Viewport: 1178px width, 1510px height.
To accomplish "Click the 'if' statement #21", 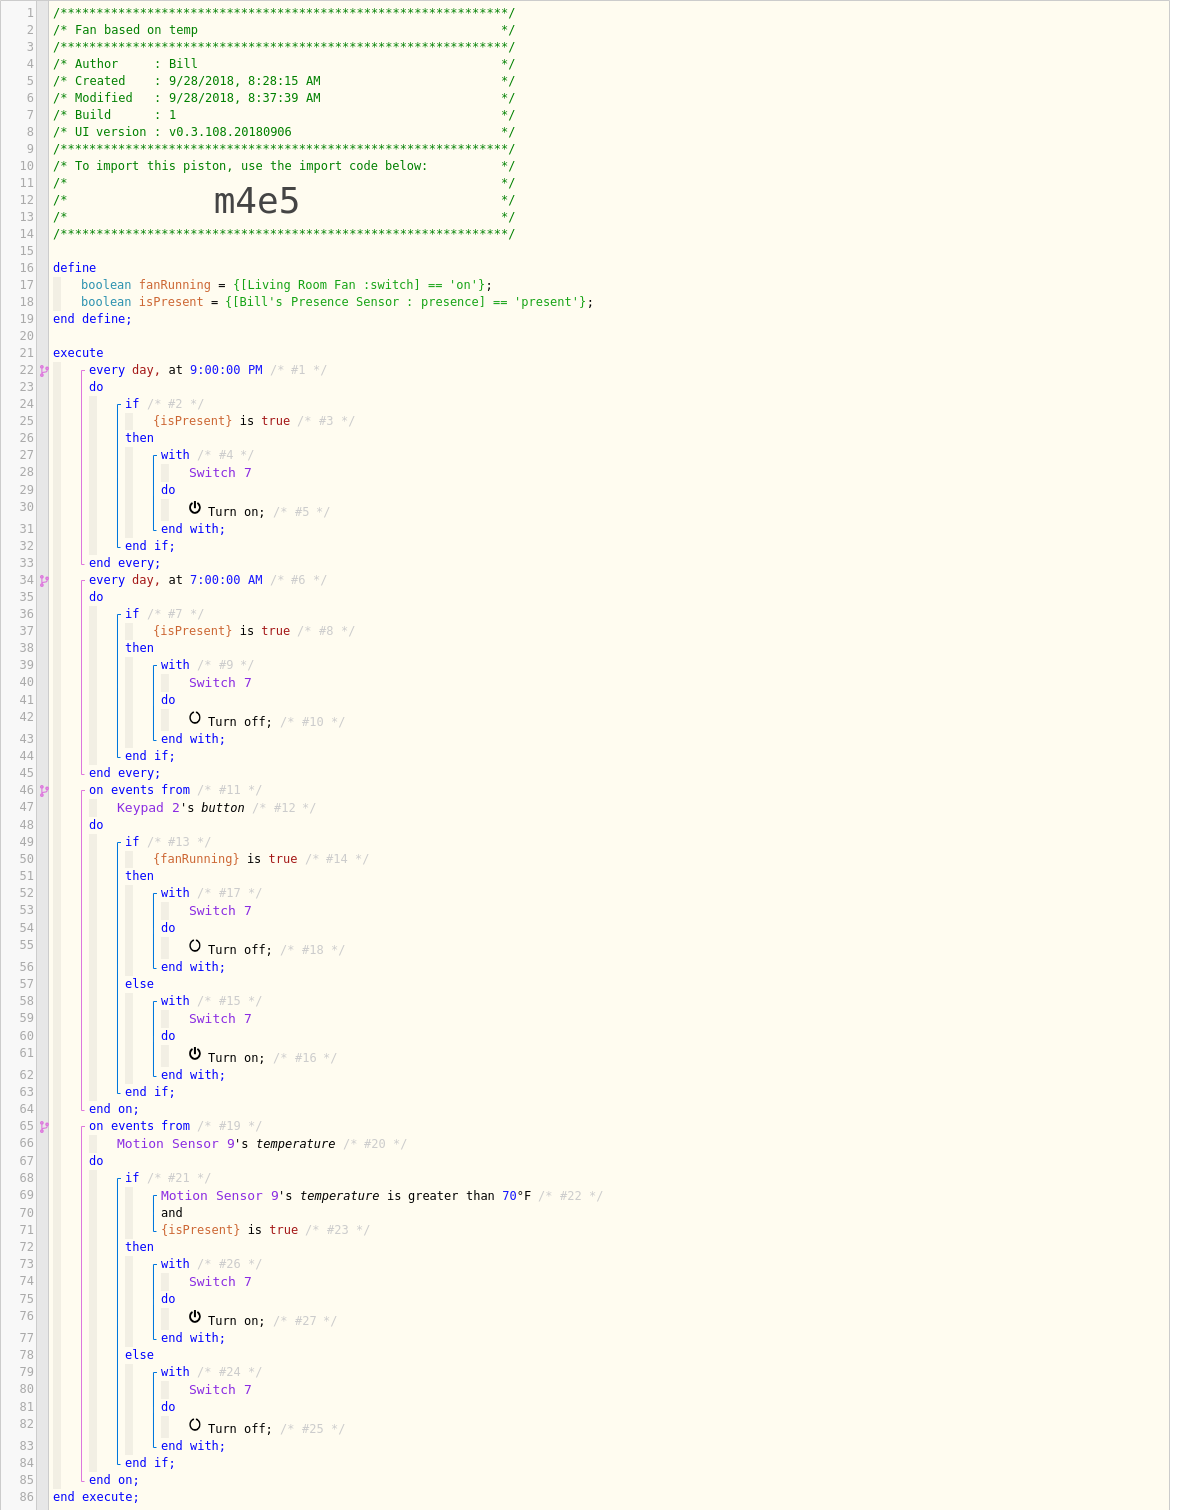I will coord(132,1178).
